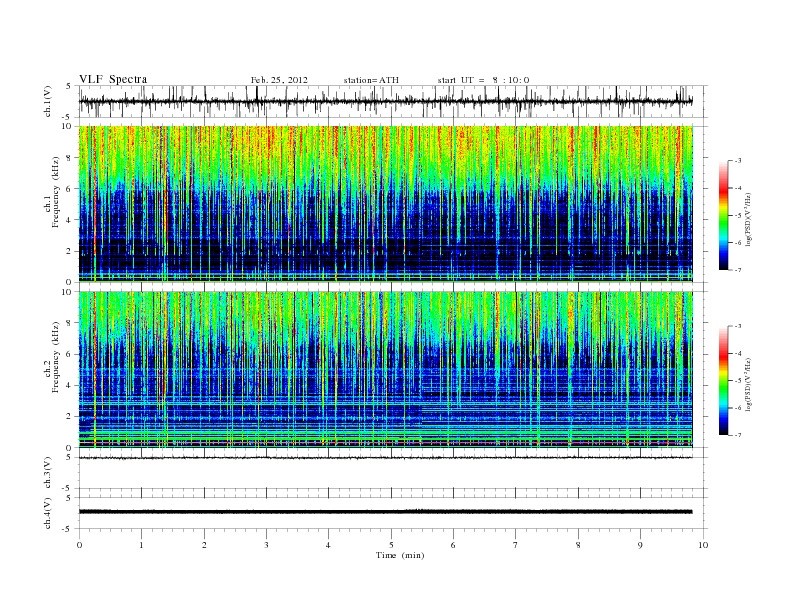Click the ch.2 spectrogram plot
The image size is (792, 612).
tap(386, 370)
